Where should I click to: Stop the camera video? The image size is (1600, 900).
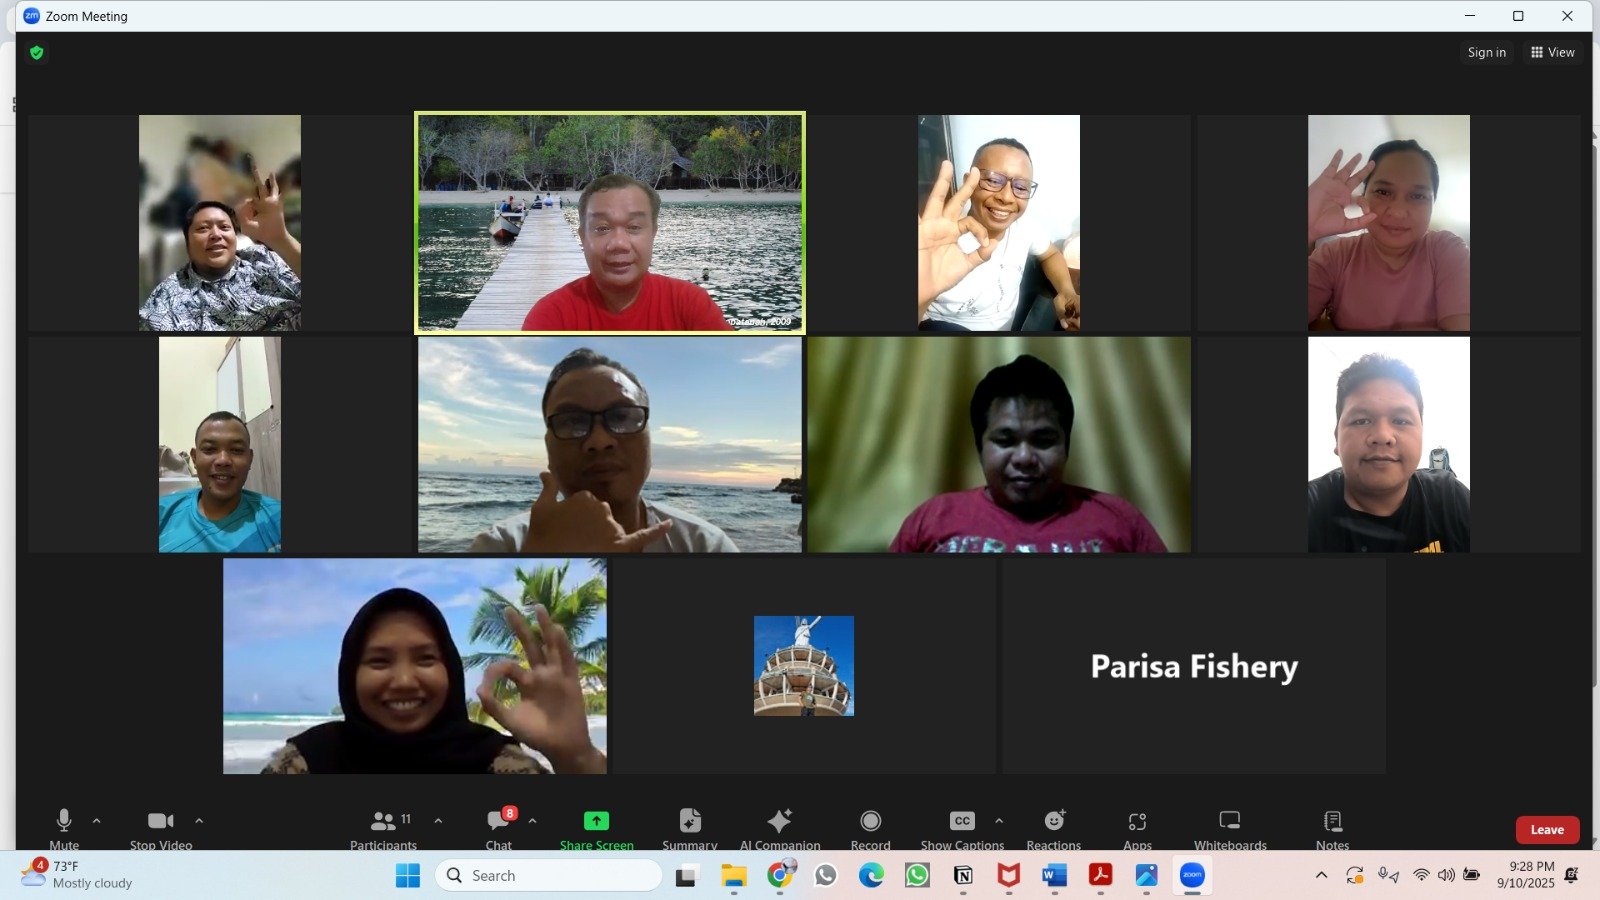[x=160, y=828]
